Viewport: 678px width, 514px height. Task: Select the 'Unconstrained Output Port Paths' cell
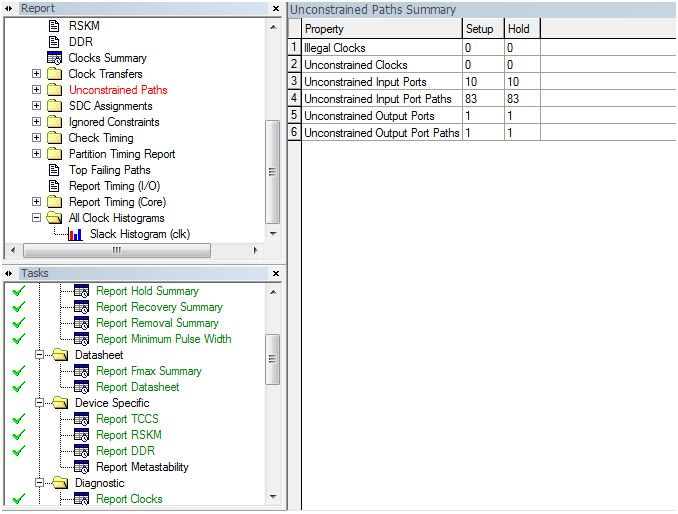point(382,133)
